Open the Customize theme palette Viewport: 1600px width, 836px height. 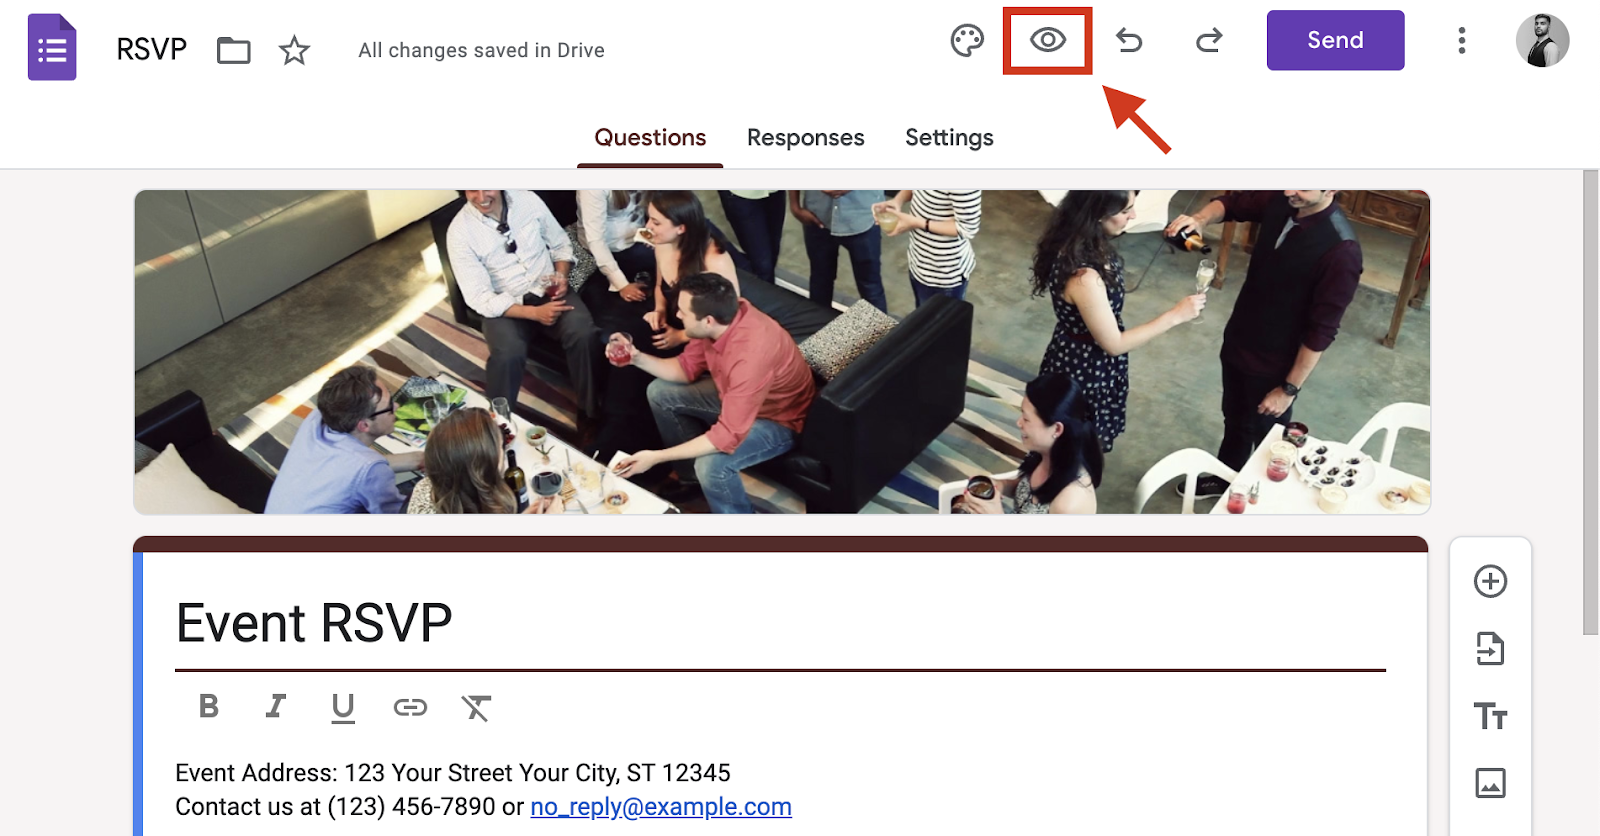pyautogui.click(x=967, y=41)
